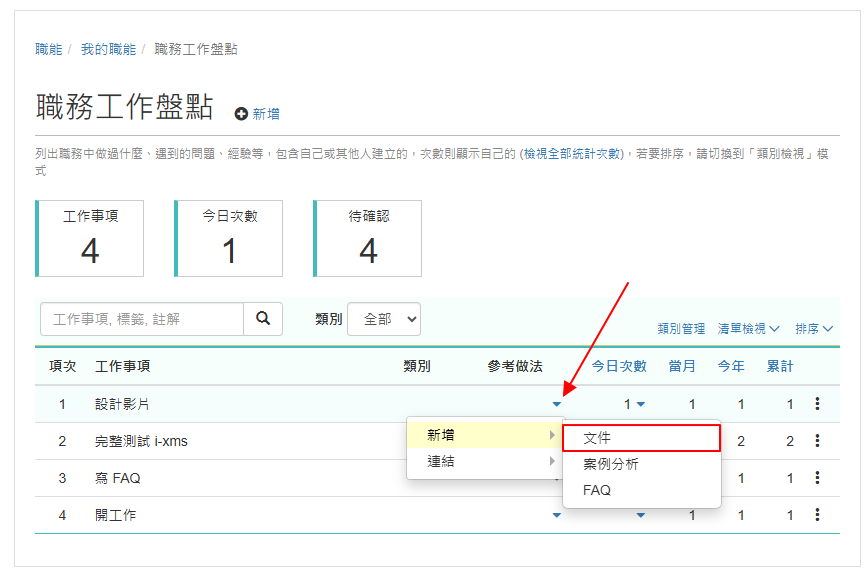The width and height of the screenshot is (868, 575).
Task: Sort by 累計 column header
Action: pyautogui.click(x=780, y=366)
